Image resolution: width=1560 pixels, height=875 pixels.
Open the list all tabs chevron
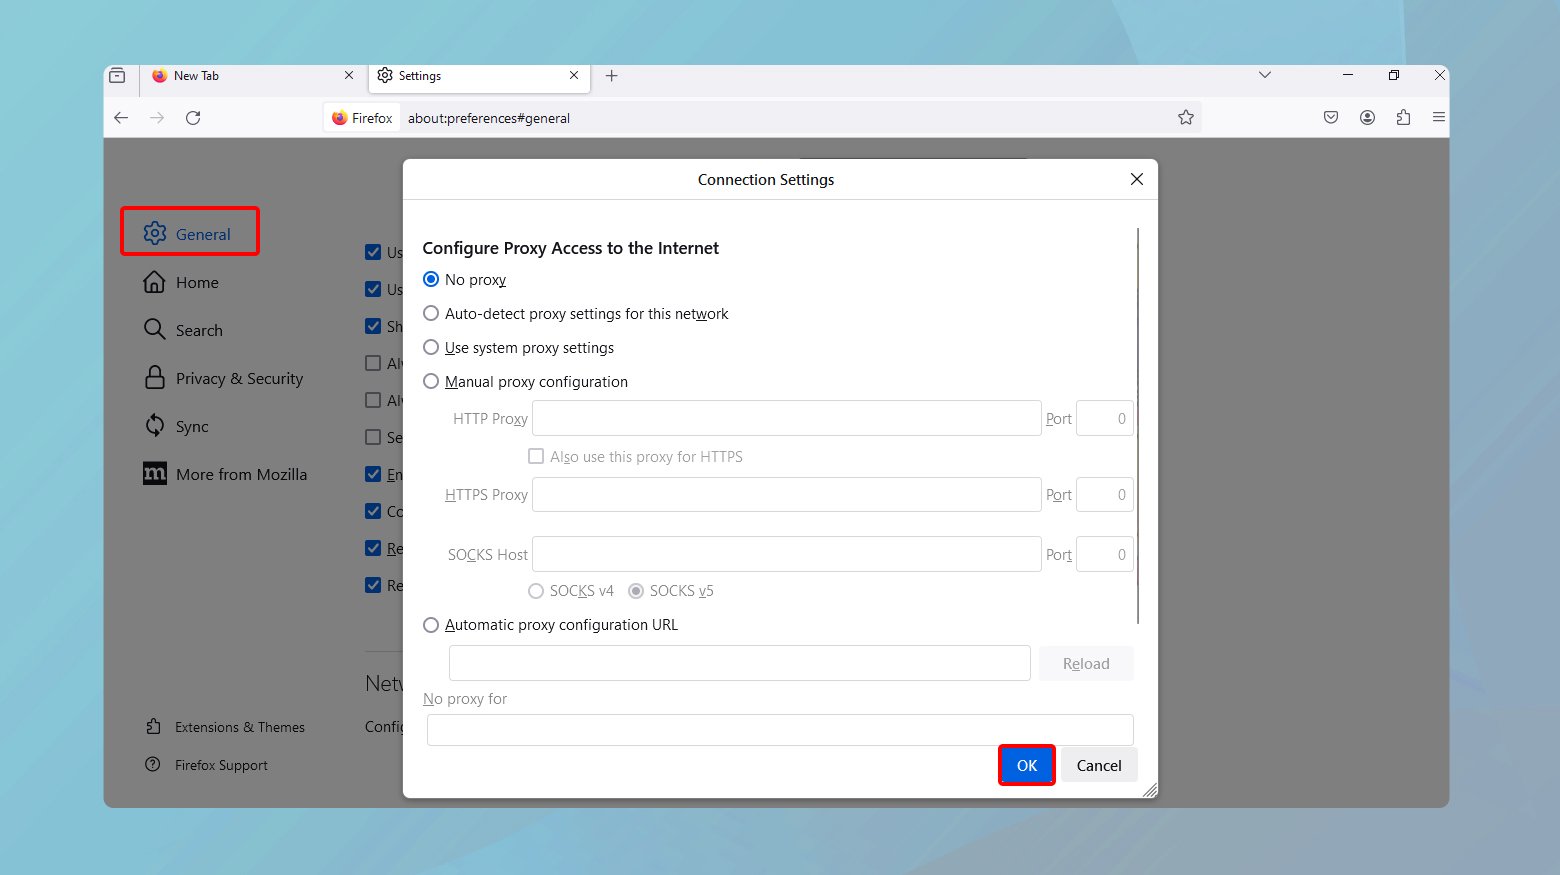tap(1264, 75)
